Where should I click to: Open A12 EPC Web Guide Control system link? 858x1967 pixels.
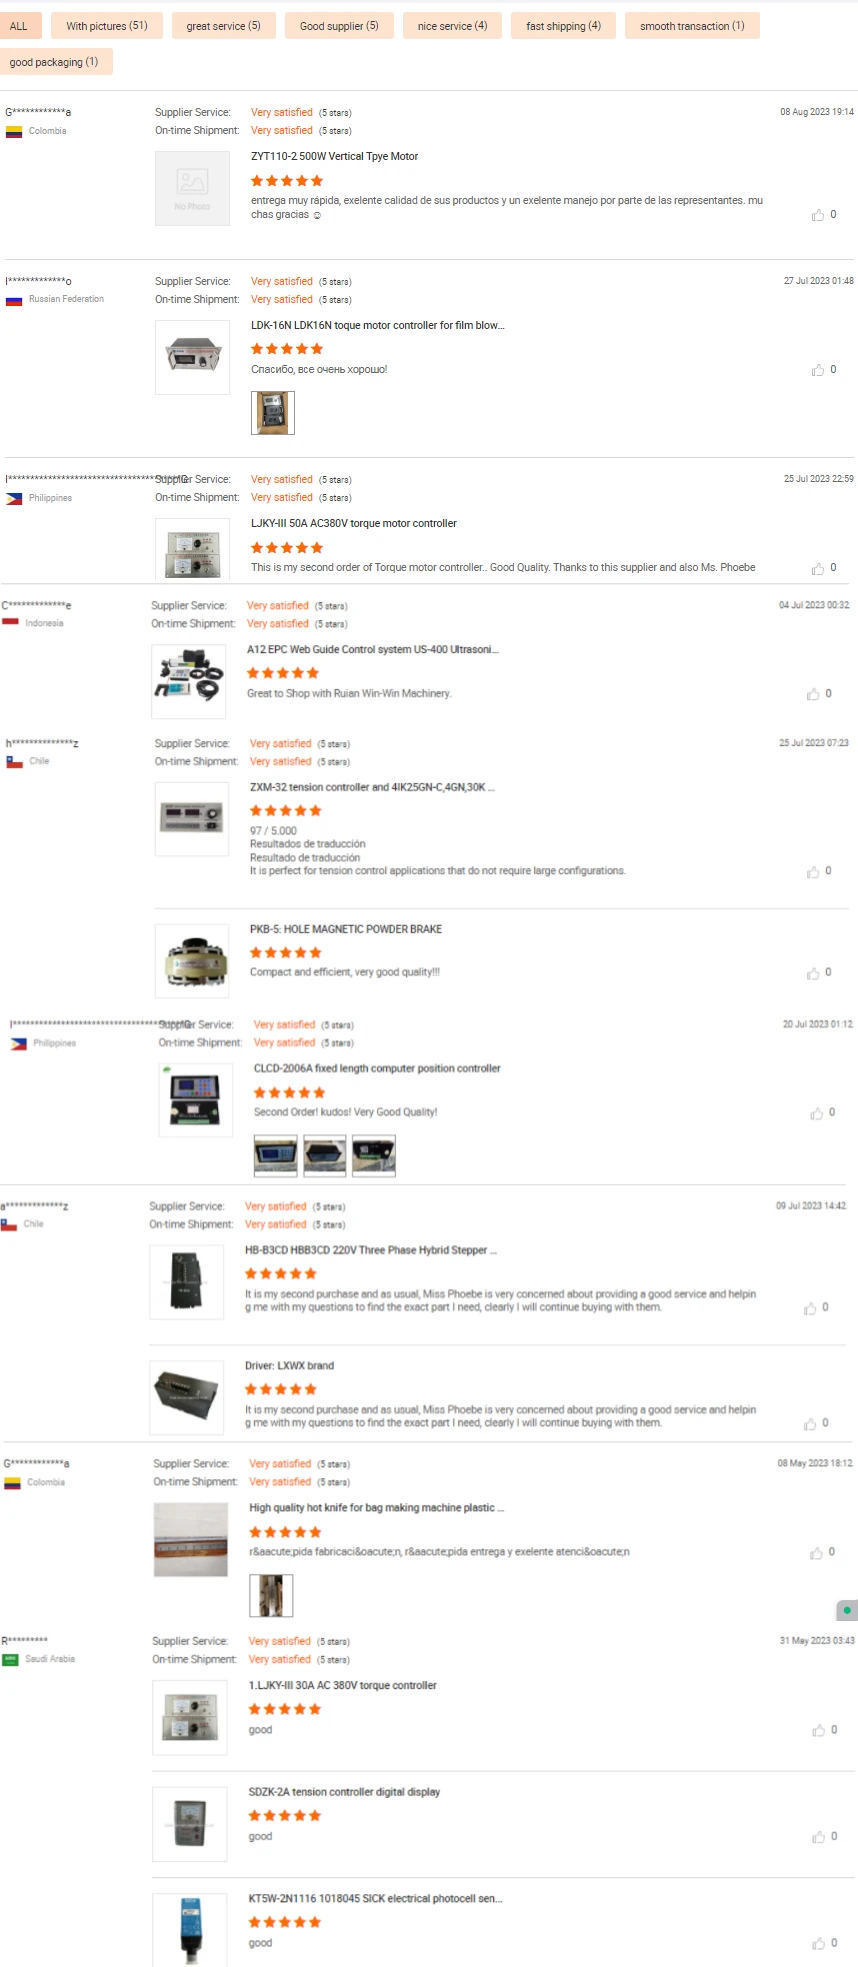point(373,649)
